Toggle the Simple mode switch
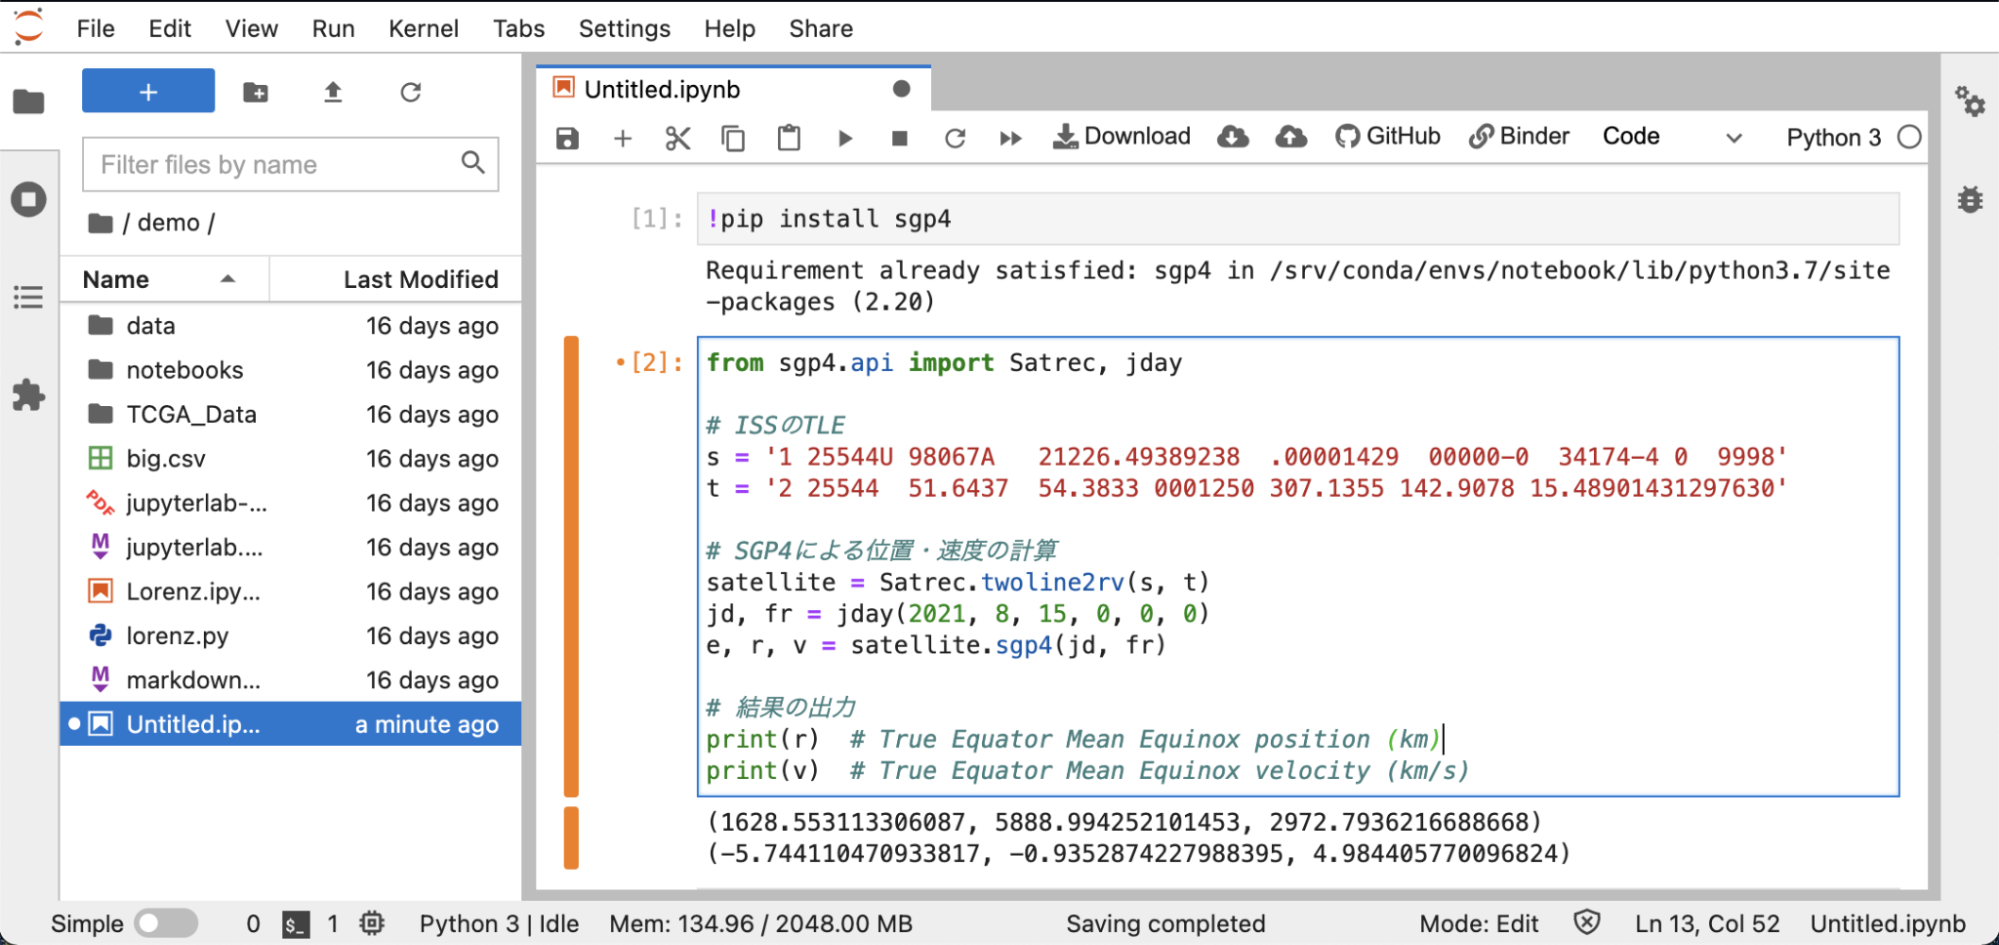1999x945 pixels. 166,923
